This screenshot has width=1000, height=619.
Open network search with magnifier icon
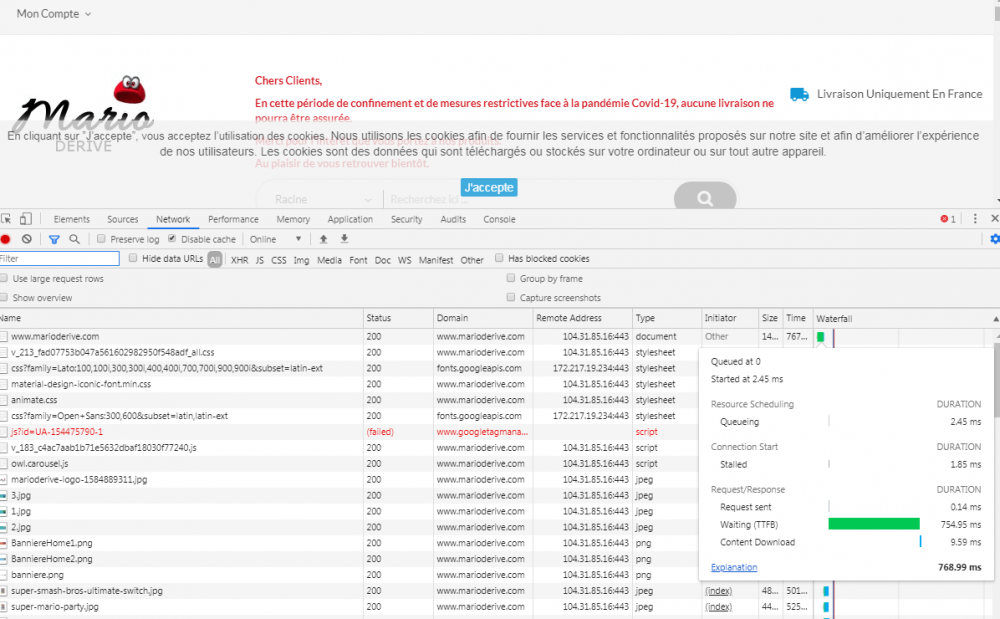pyautogui.click(x=74, y=239)
